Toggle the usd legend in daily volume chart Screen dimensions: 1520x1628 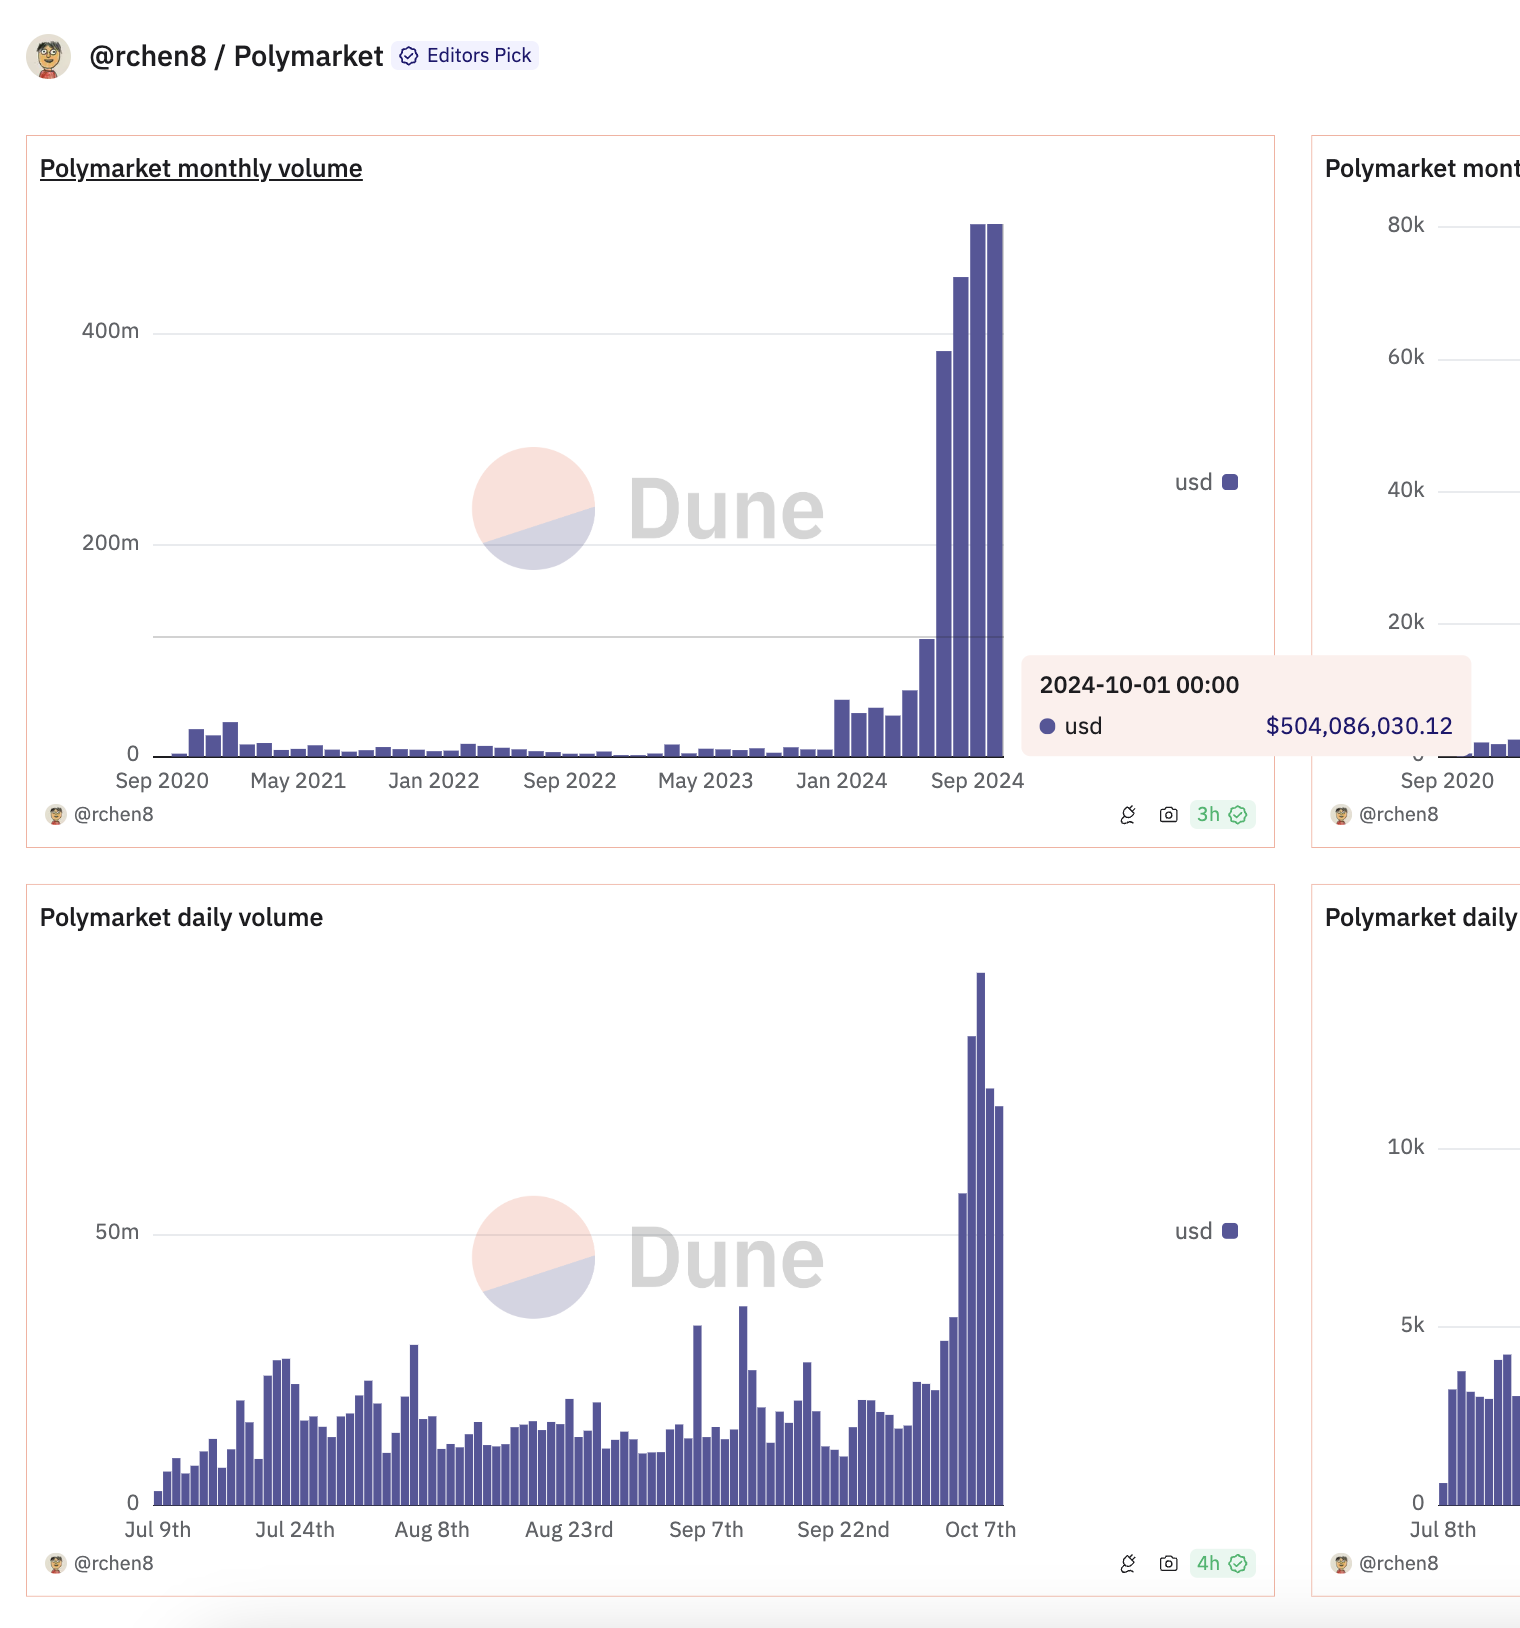[x=1206, y=1231]
